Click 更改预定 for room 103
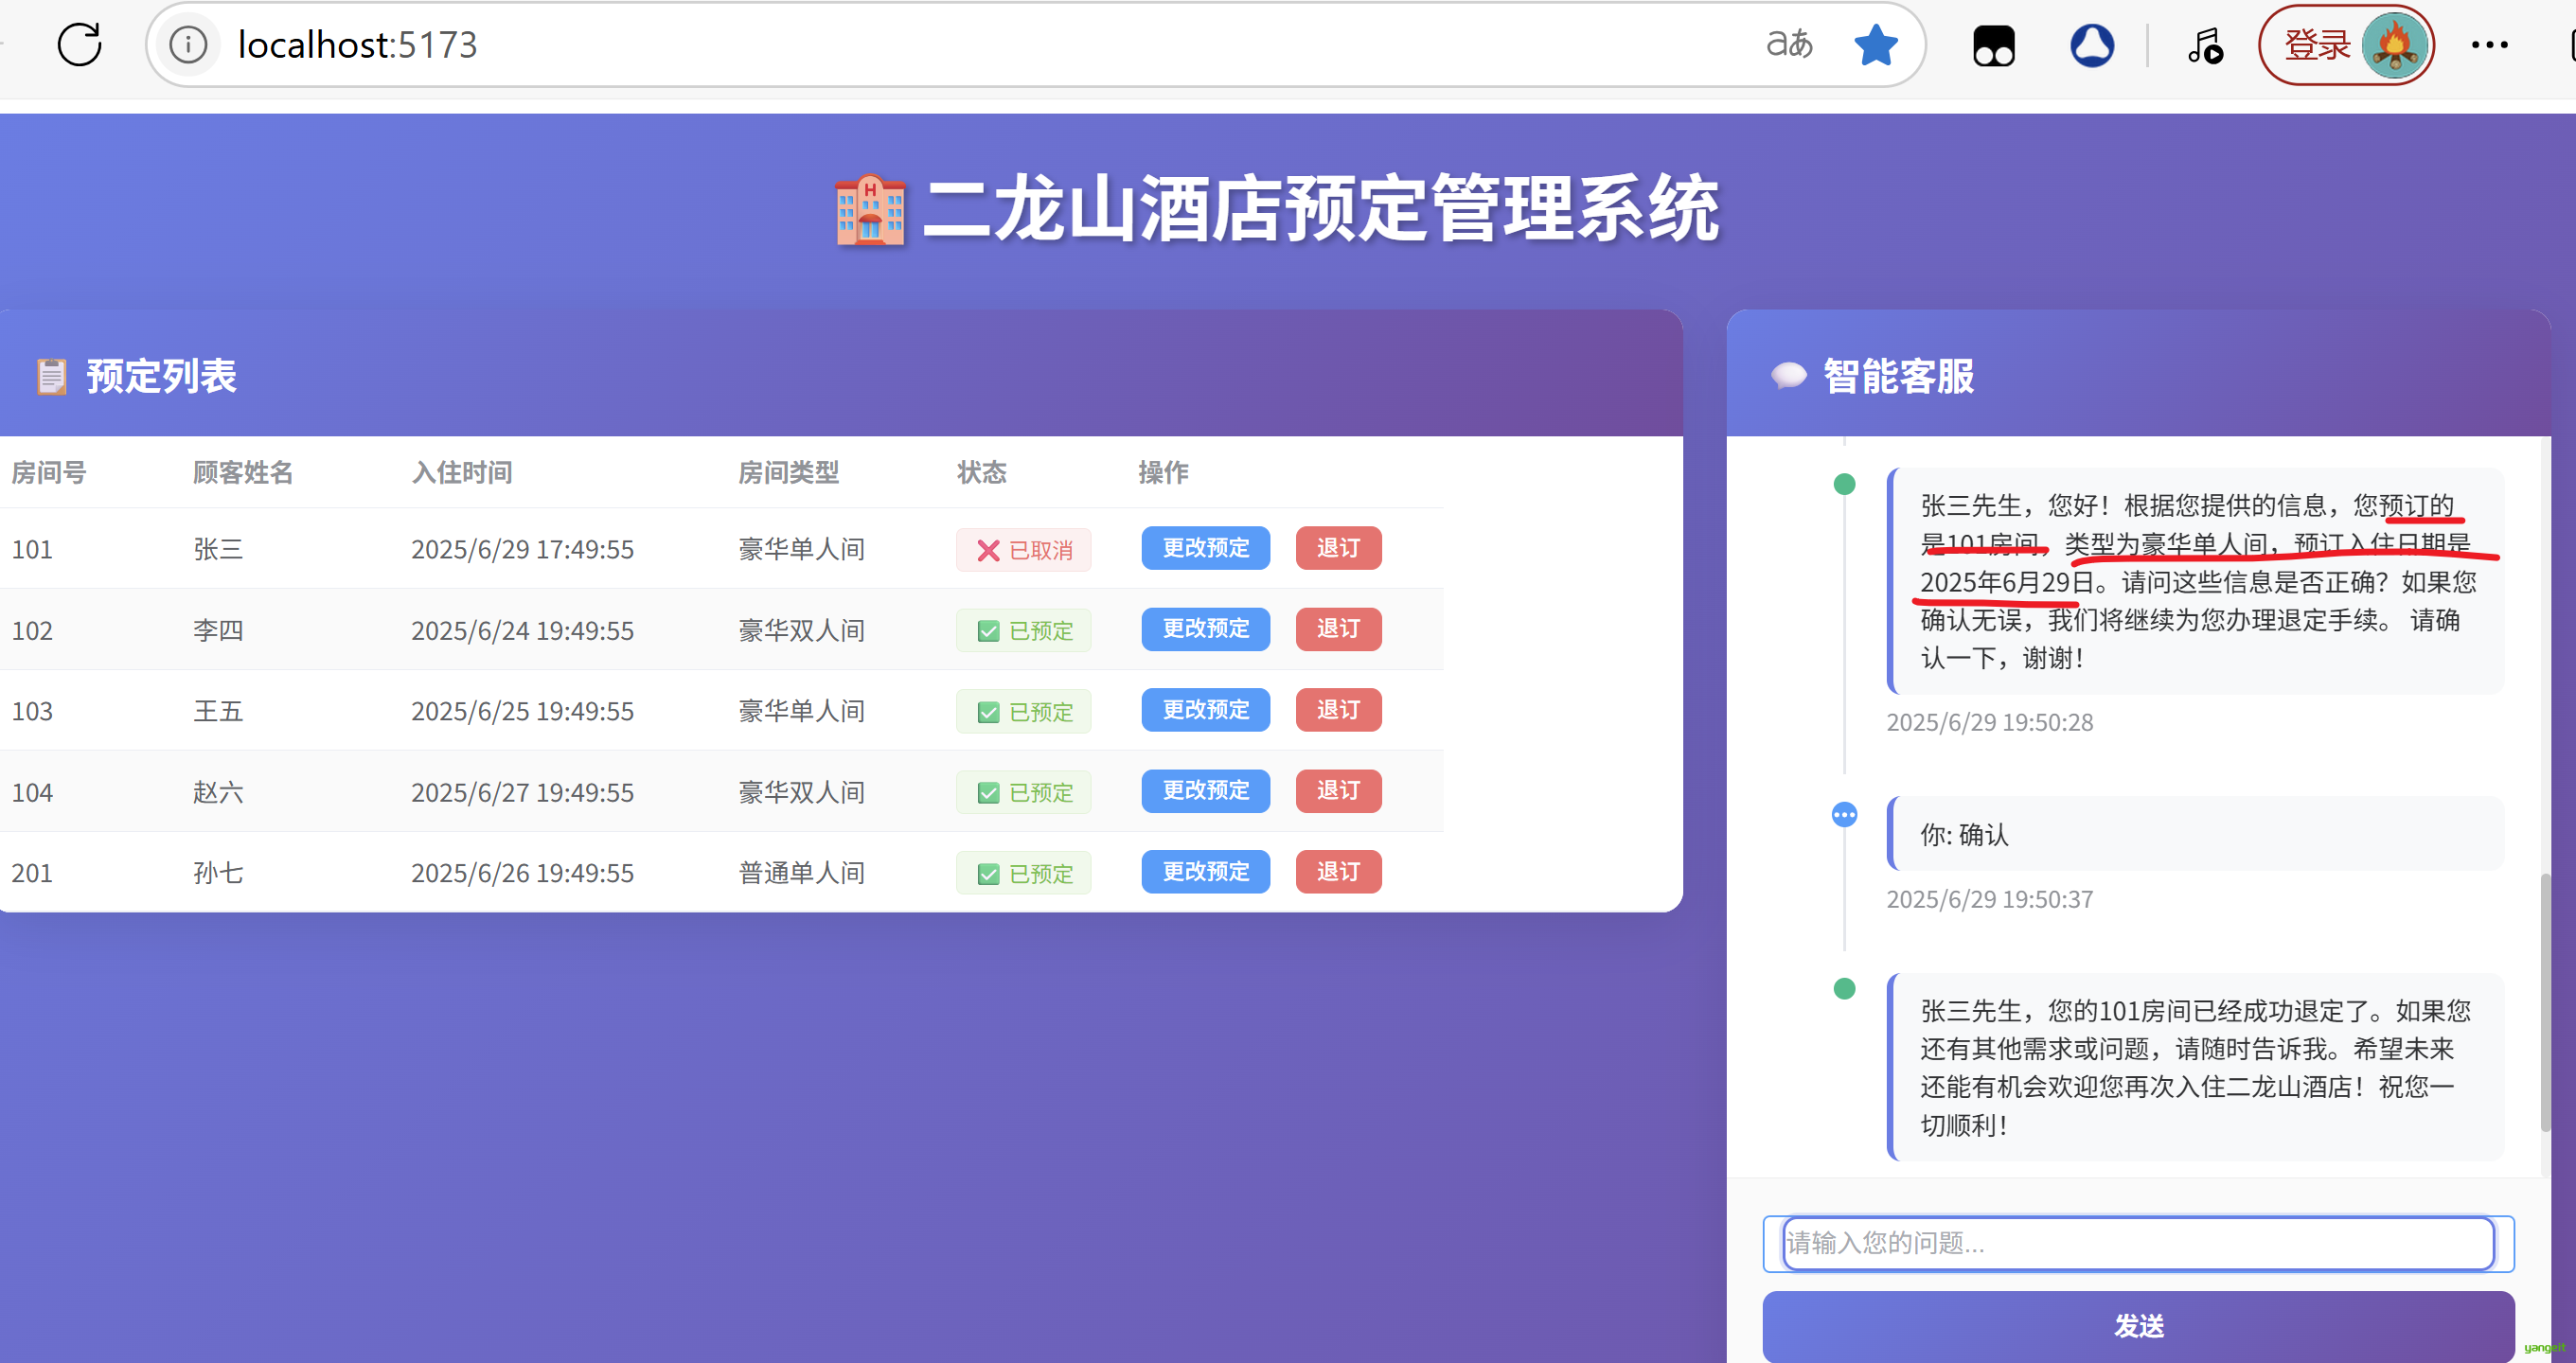Screen dimensions: 2576x1363 tap(1205, 710)
